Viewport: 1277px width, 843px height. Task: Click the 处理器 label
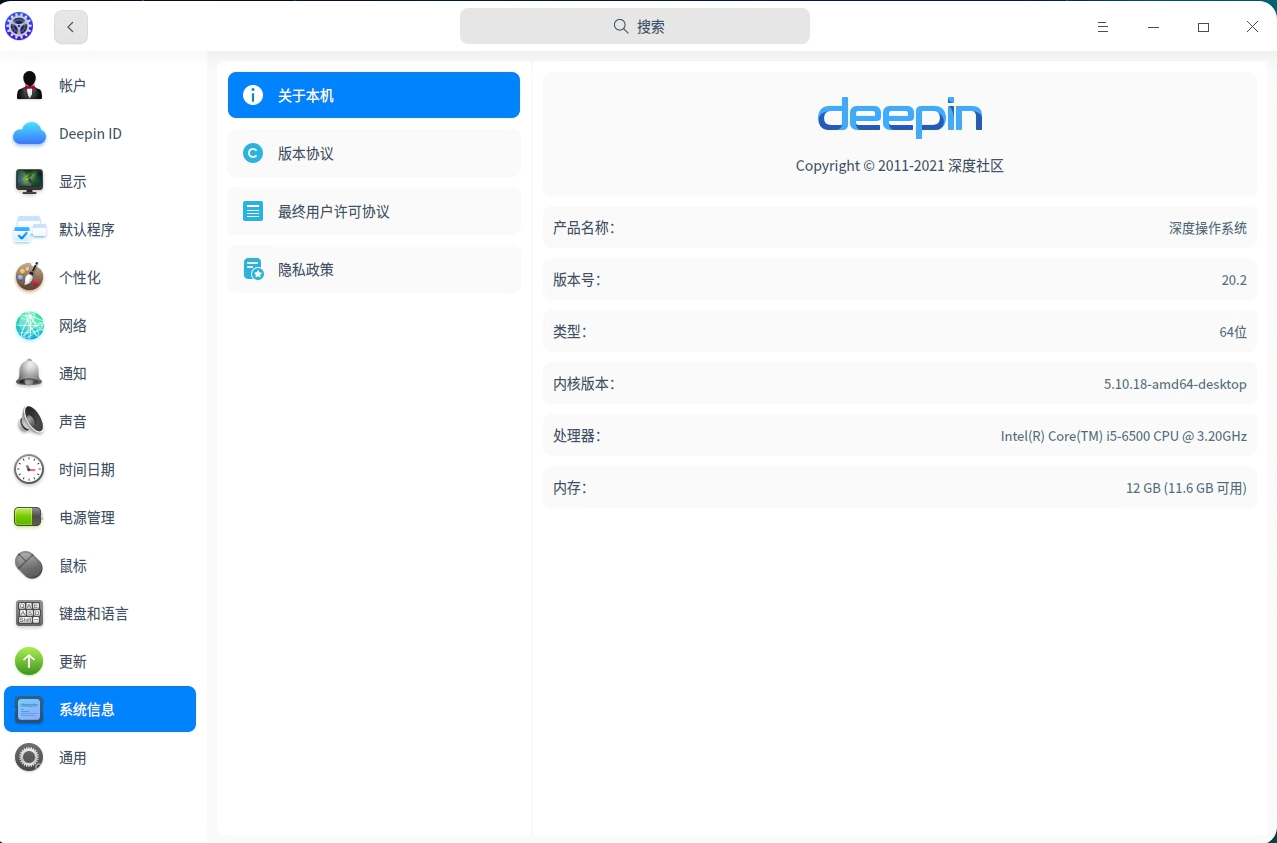[x=577, y=436]
